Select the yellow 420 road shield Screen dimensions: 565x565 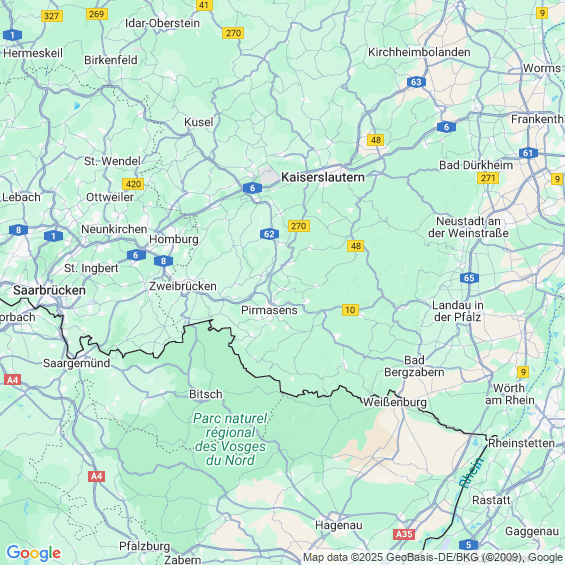point(133,184)
